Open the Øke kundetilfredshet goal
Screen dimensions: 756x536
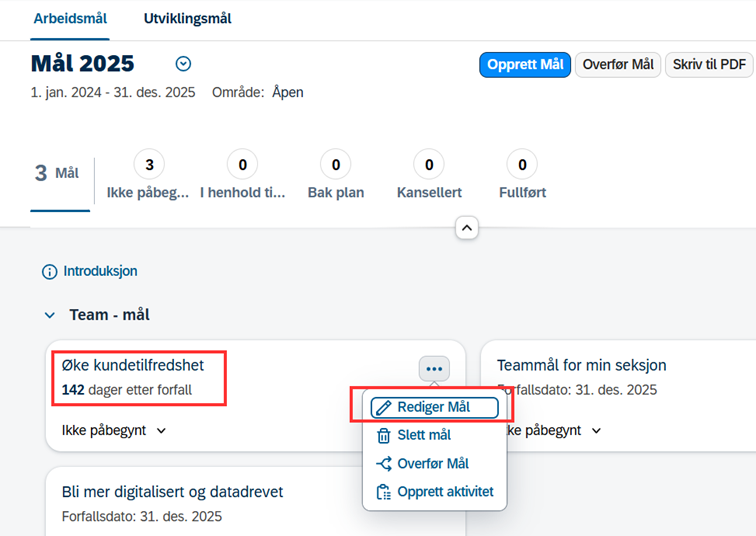[x=133, y=365]
